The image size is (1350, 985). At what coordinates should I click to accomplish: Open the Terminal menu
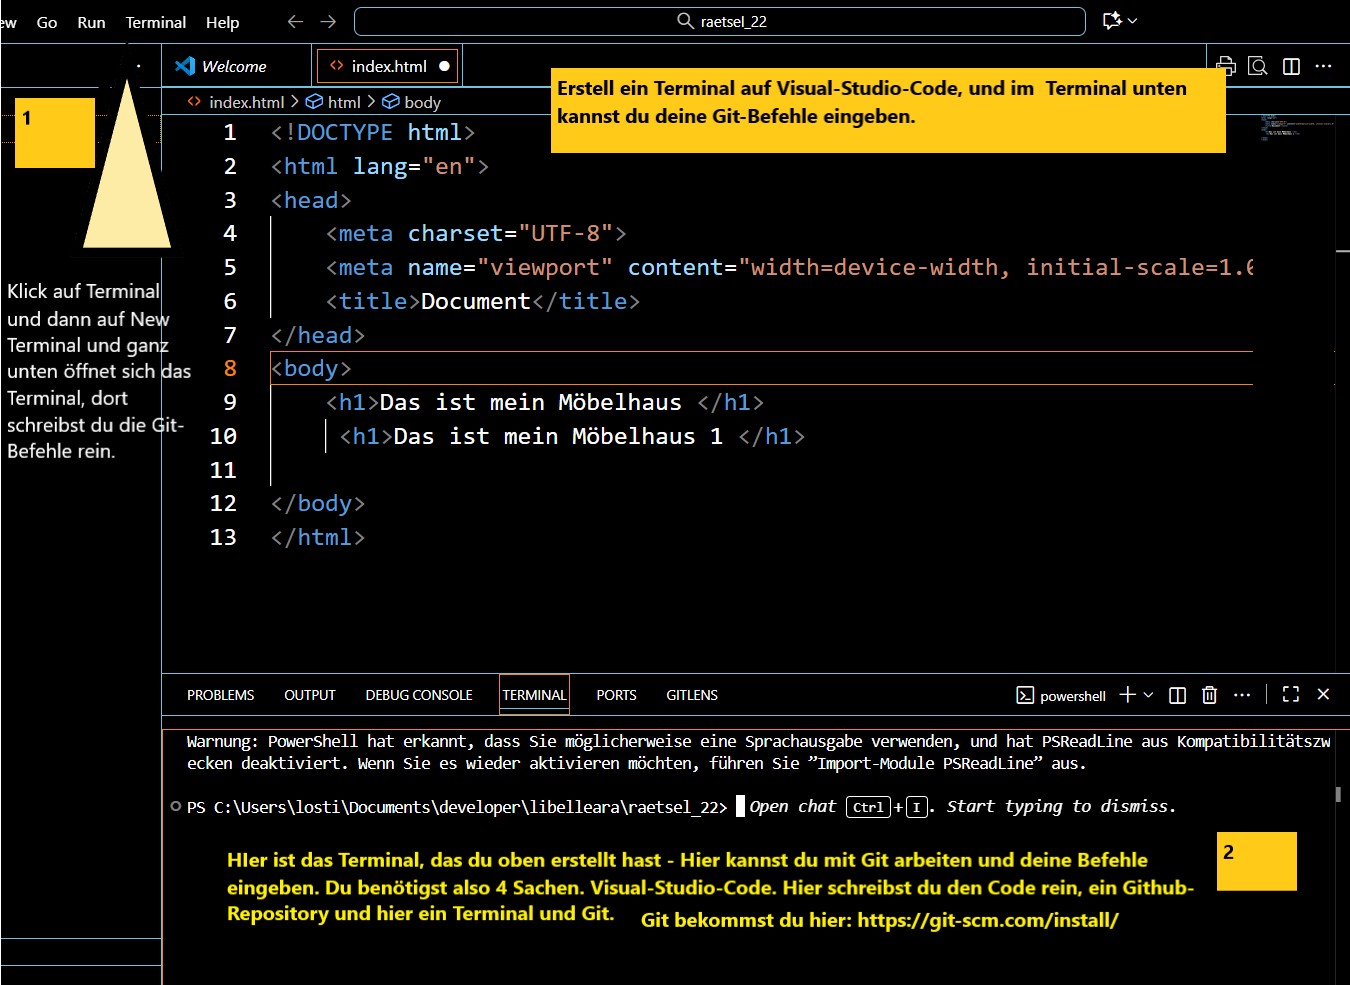(155, 22)
